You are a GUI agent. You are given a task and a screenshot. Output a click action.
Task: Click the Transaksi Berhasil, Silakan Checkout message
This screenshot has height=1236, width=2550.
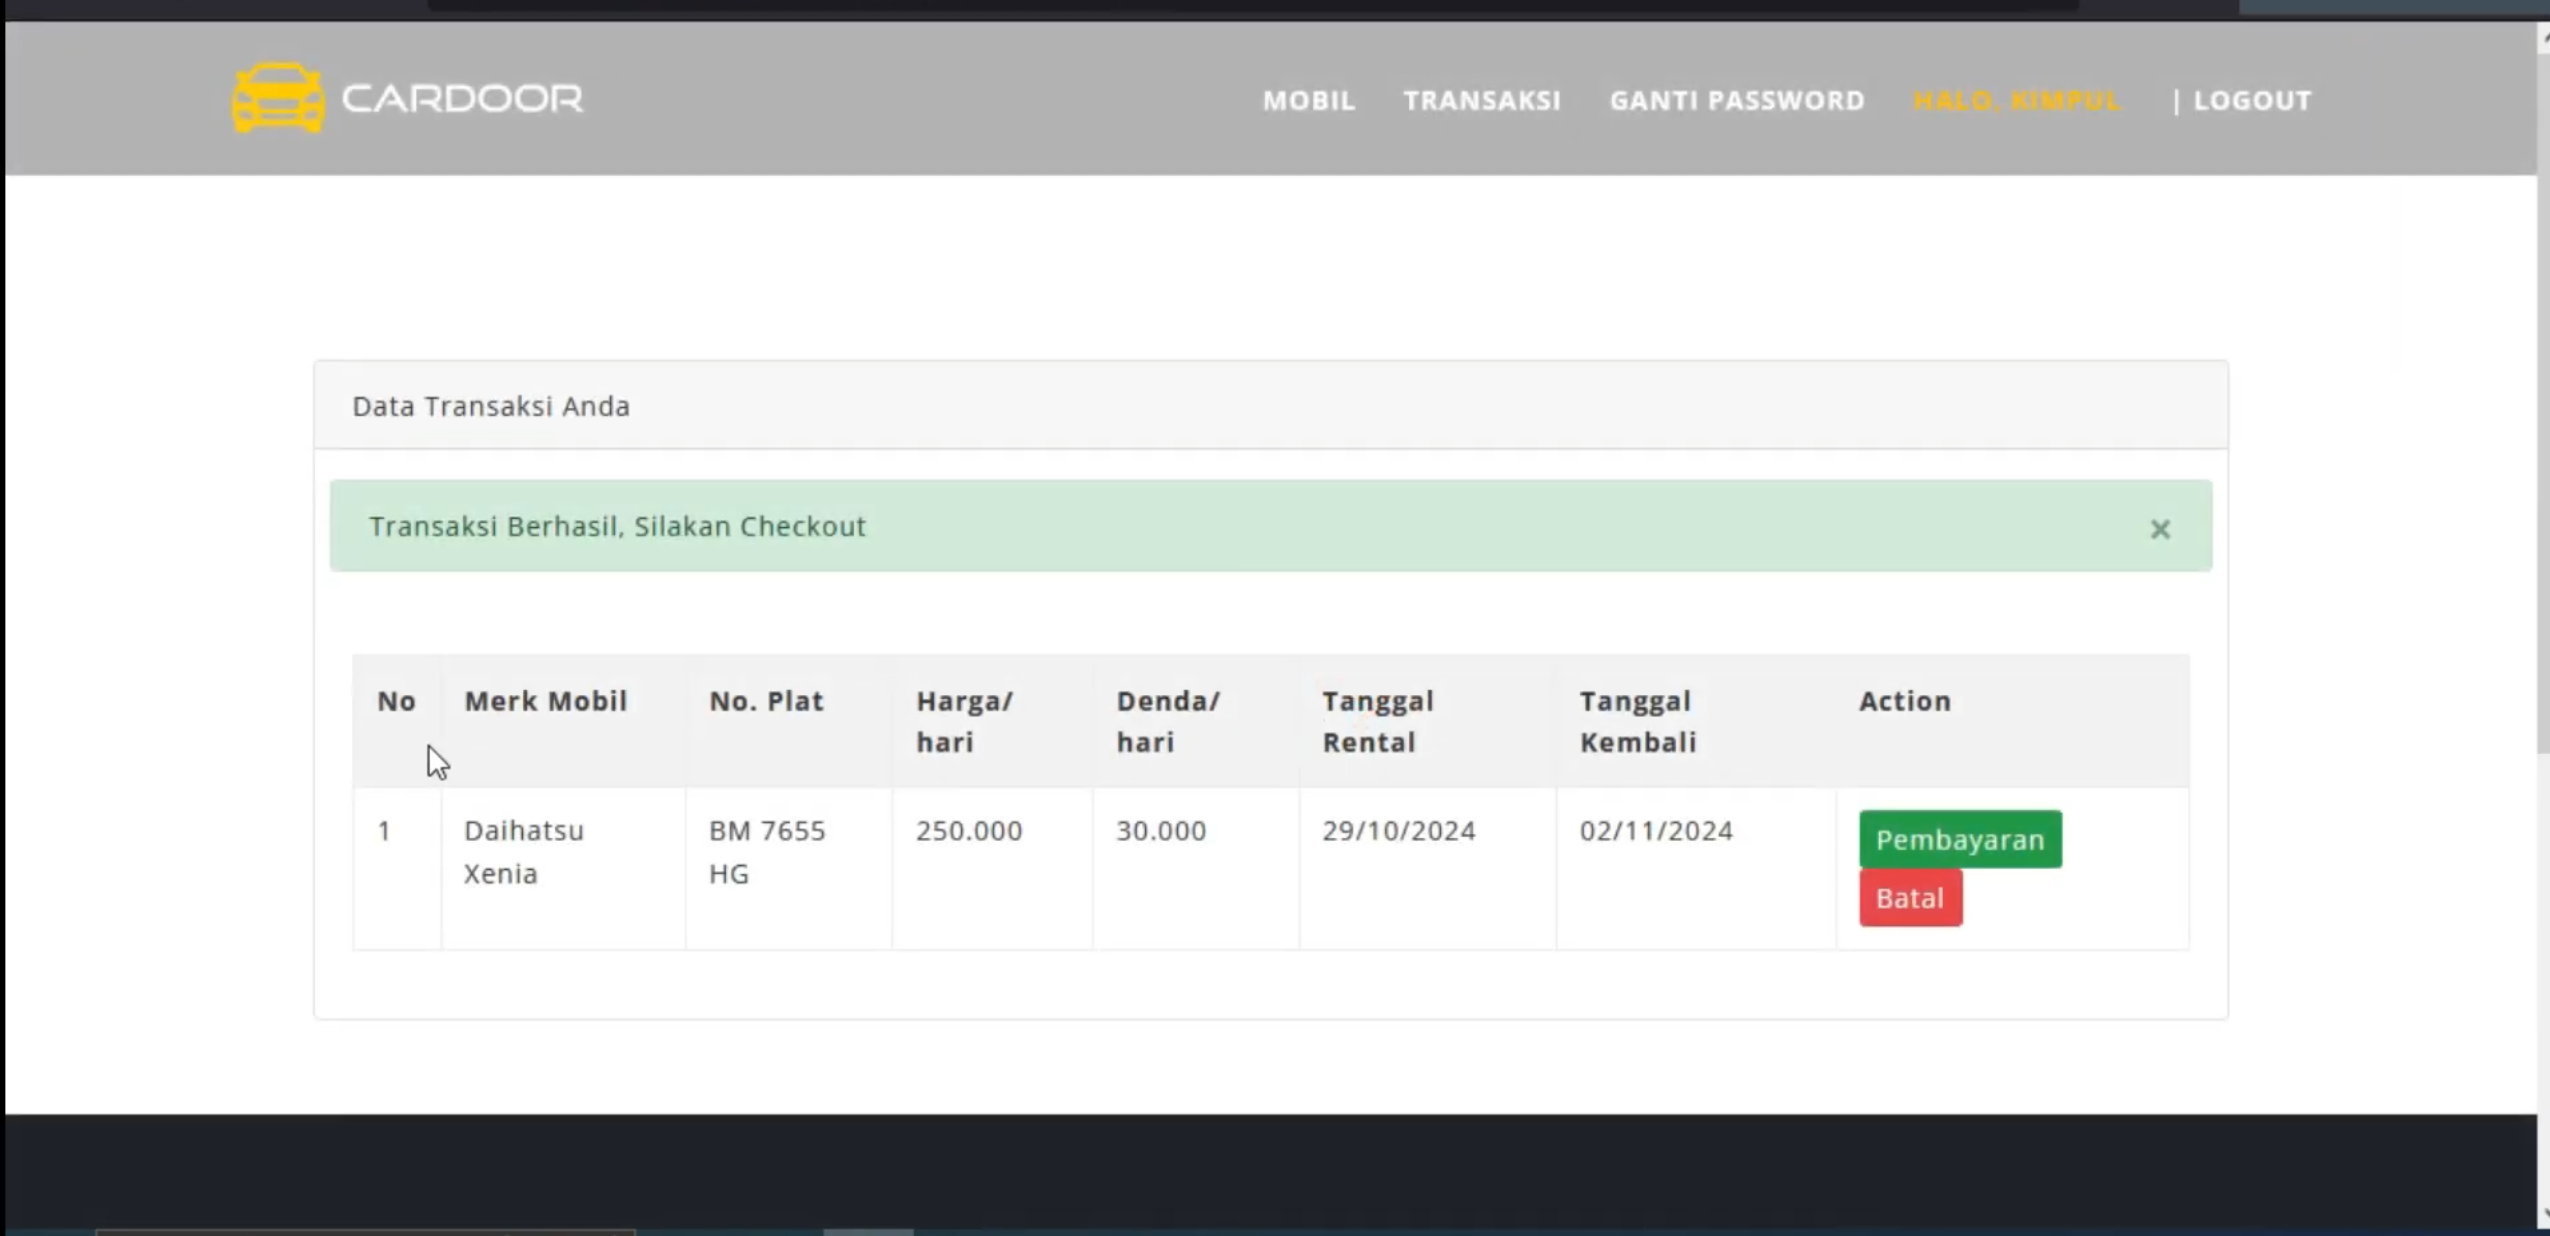[617, 526]
